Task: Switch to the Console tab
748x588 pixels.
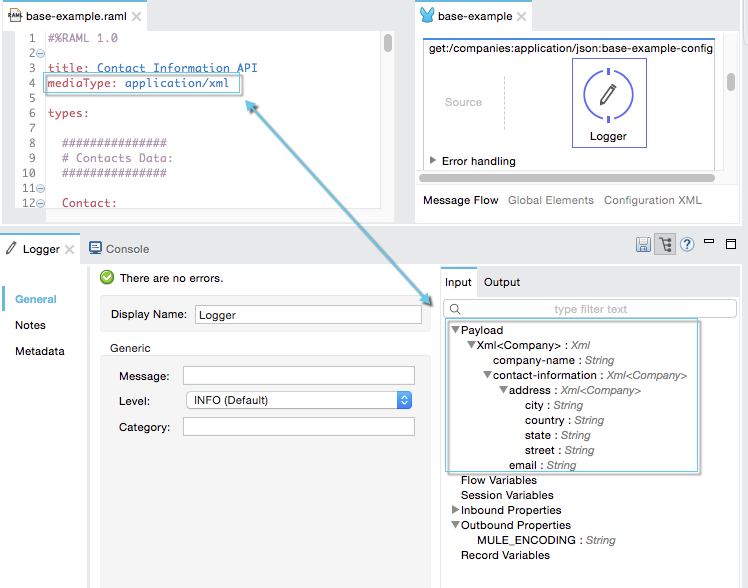Action: (119, 249)
